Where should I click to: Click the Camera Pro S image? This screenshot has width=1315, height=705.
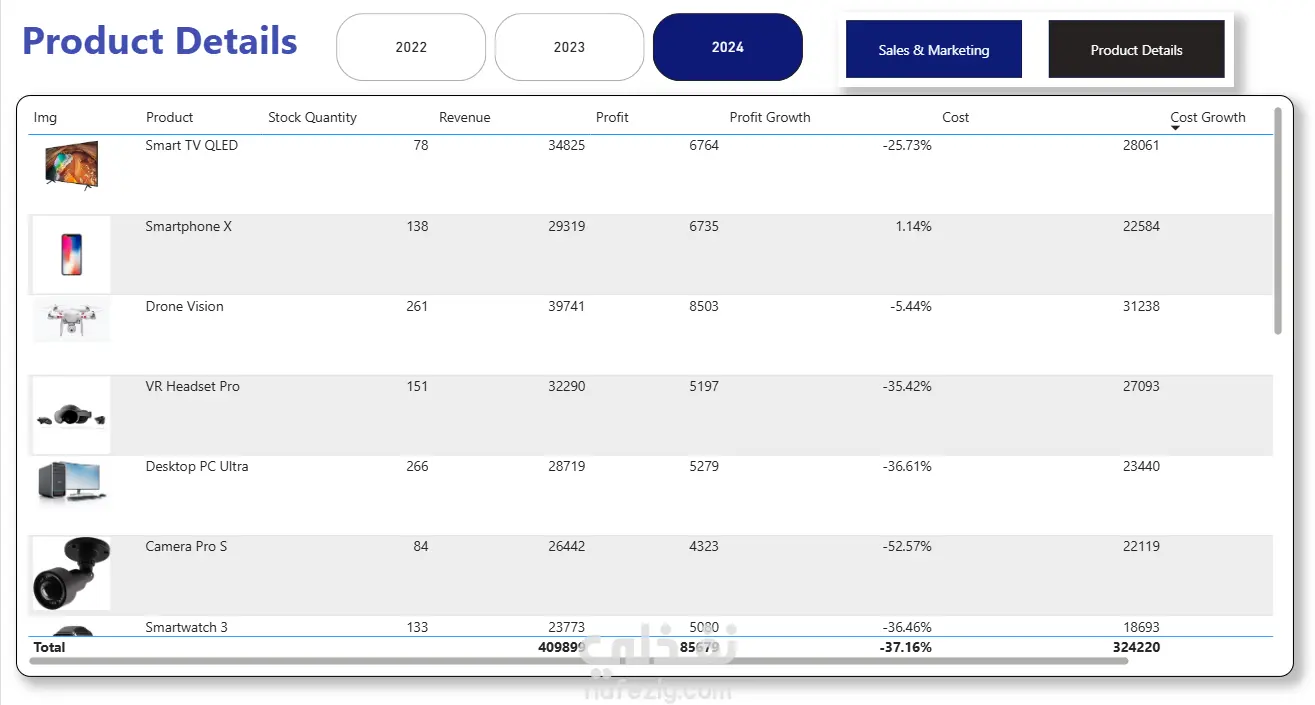pyautogui.click(x=71, y=573)
